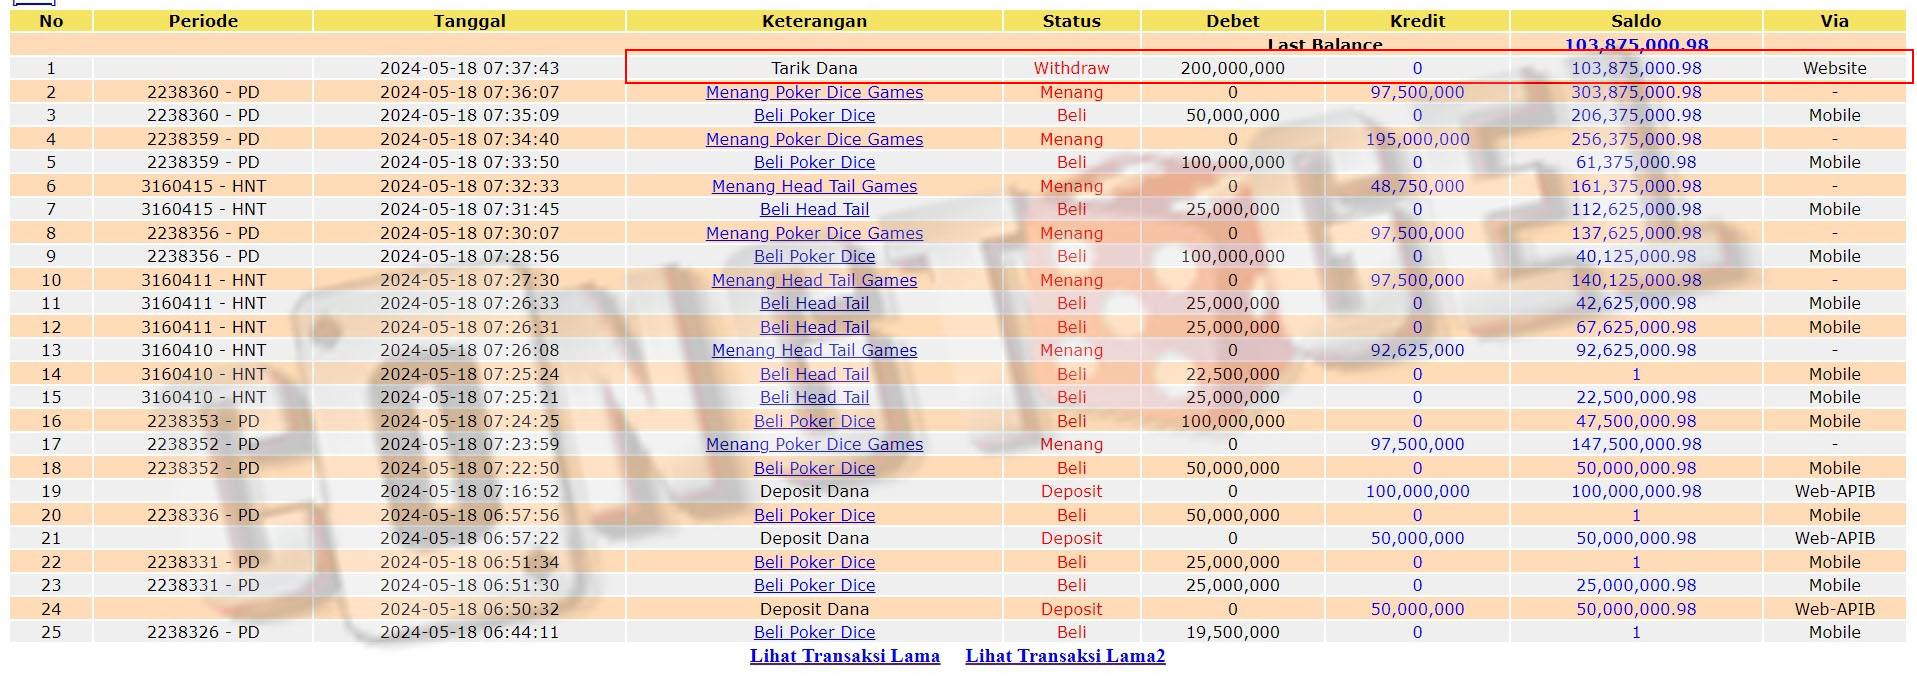Click the Keterangan column header

pyautogui.click(x=814, y=21)
